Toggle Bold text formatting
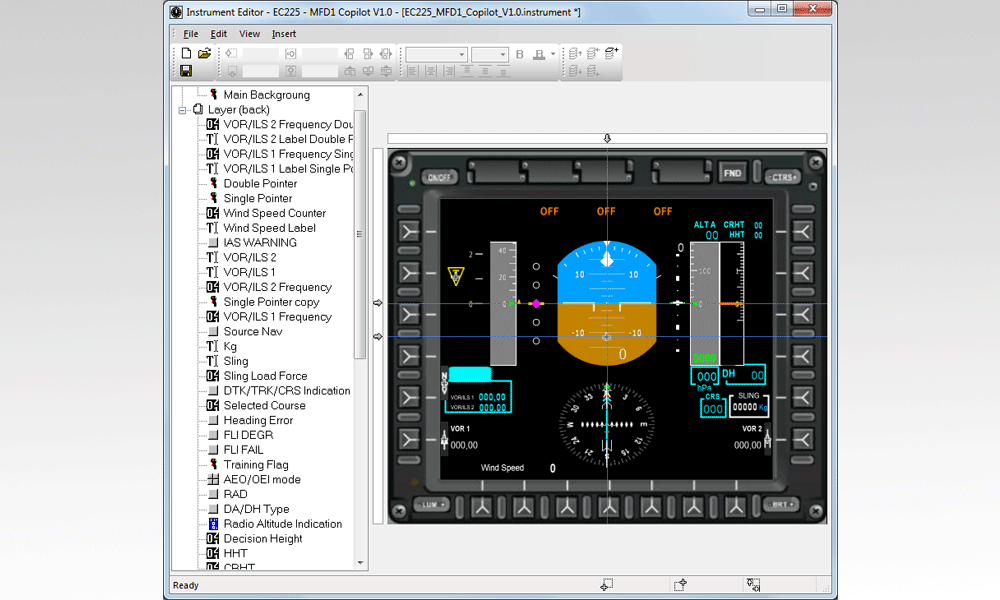Viewport: 1000px width, 600px height. point(518,53)
